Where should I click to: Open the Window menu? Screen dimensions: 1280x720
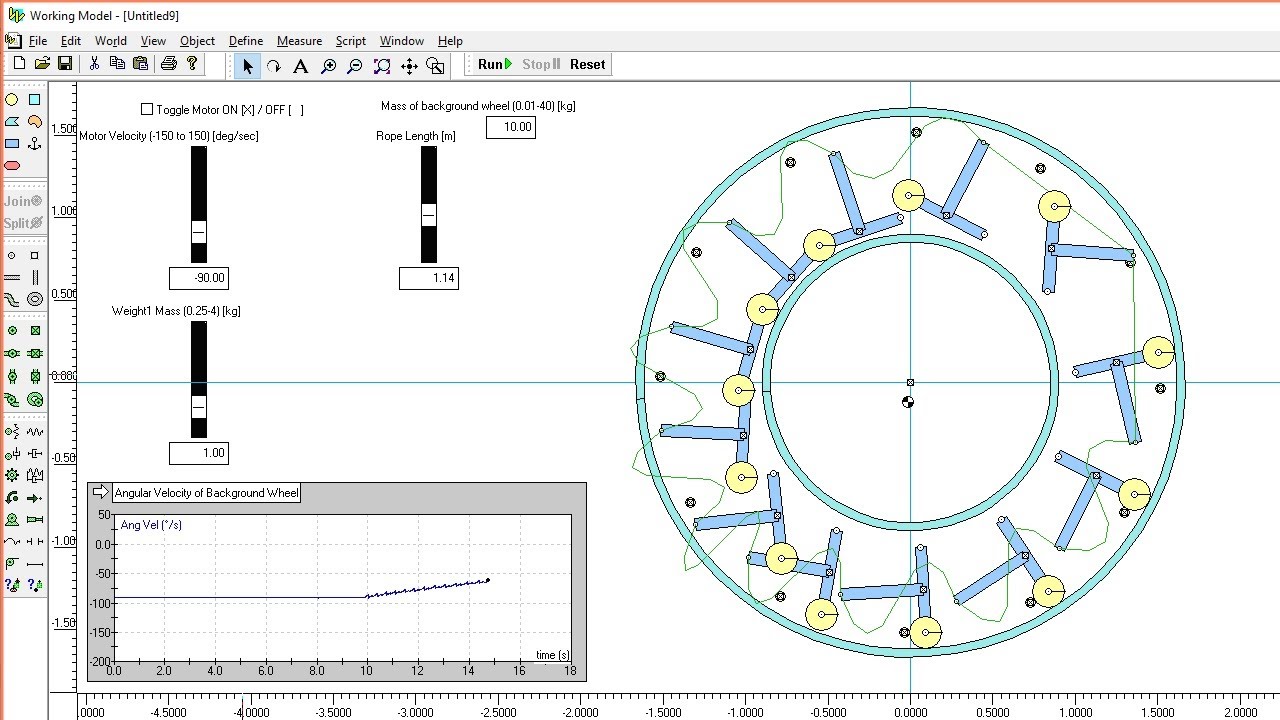point(402,41)
